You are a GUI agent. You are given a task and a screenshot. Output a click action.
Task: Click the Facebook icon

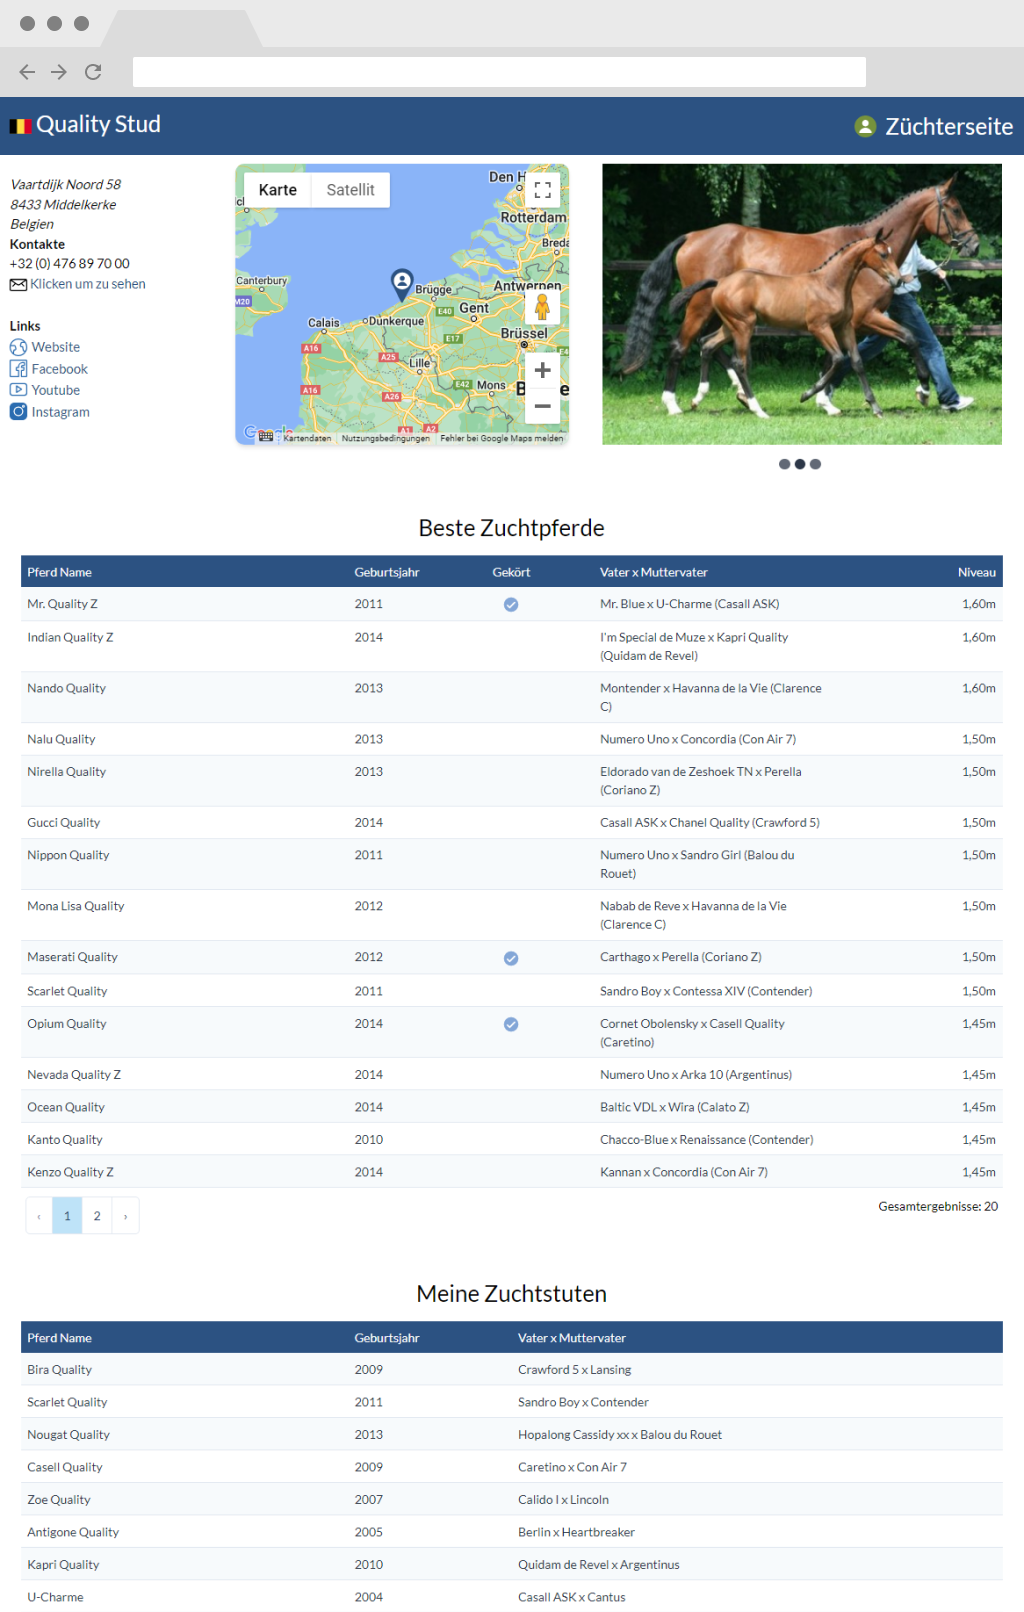tap(18, 369)
